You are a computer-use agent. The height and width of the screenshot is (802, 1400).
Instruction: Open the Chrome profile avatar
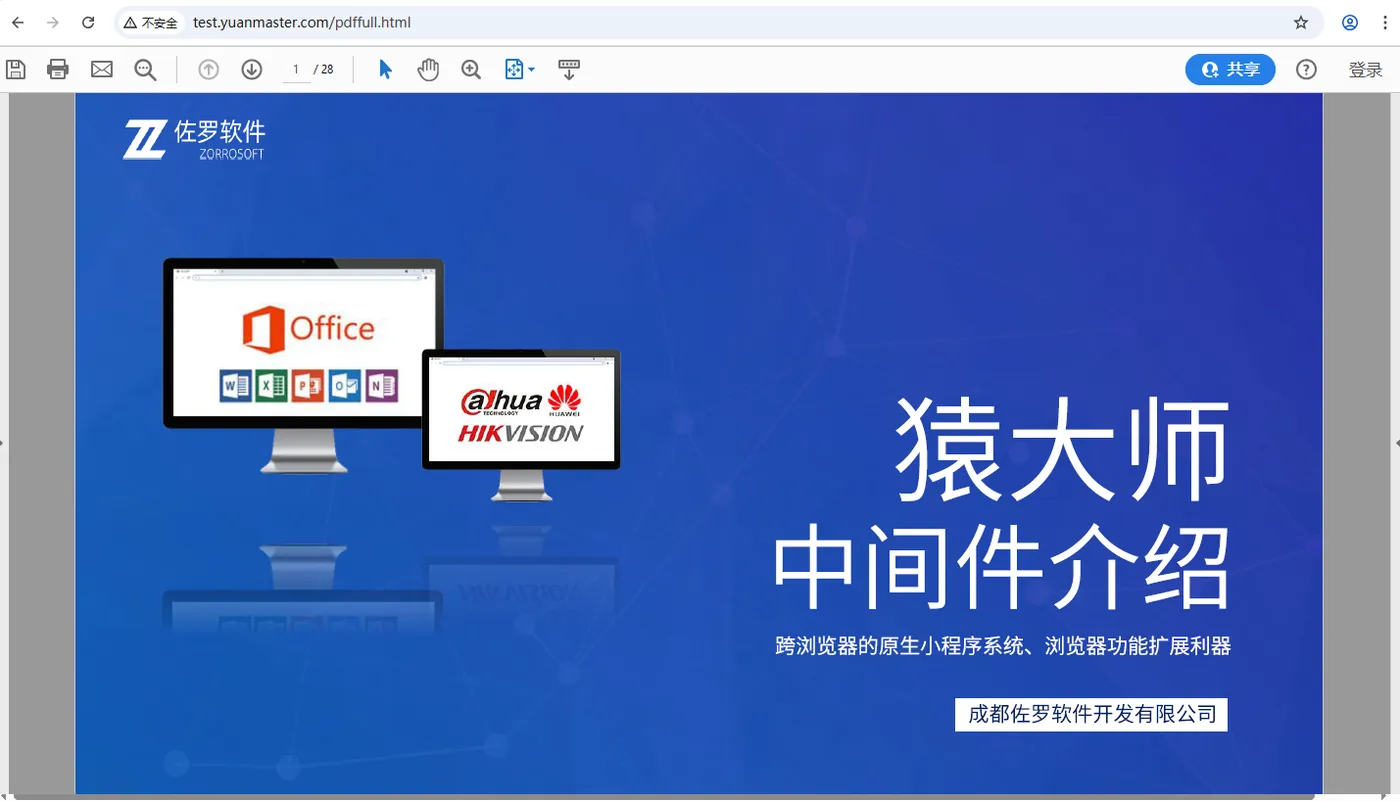[x=1349, y=22]
